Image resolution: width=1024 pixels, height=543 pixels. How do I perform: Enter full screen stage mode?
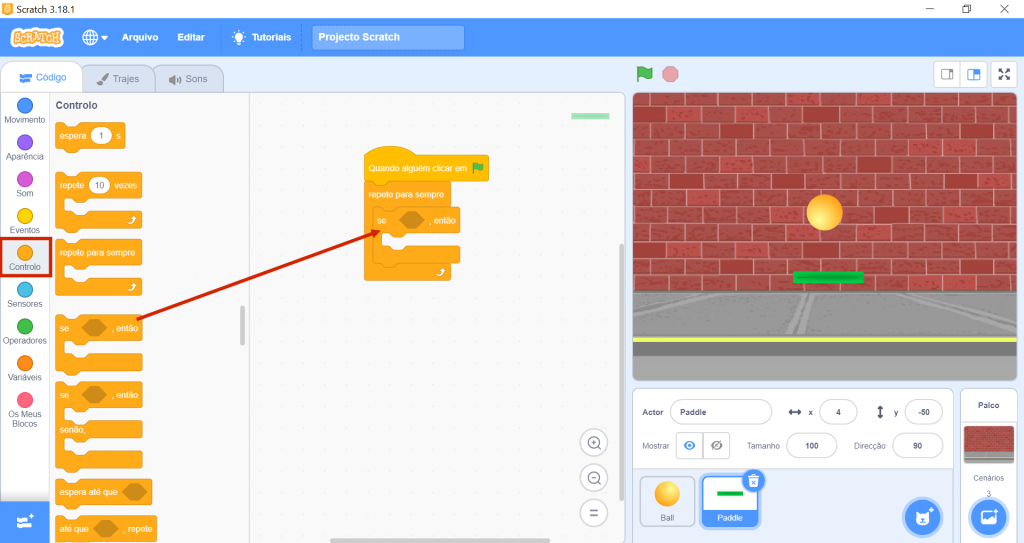pyautogui.click(x=1004, y=74)
